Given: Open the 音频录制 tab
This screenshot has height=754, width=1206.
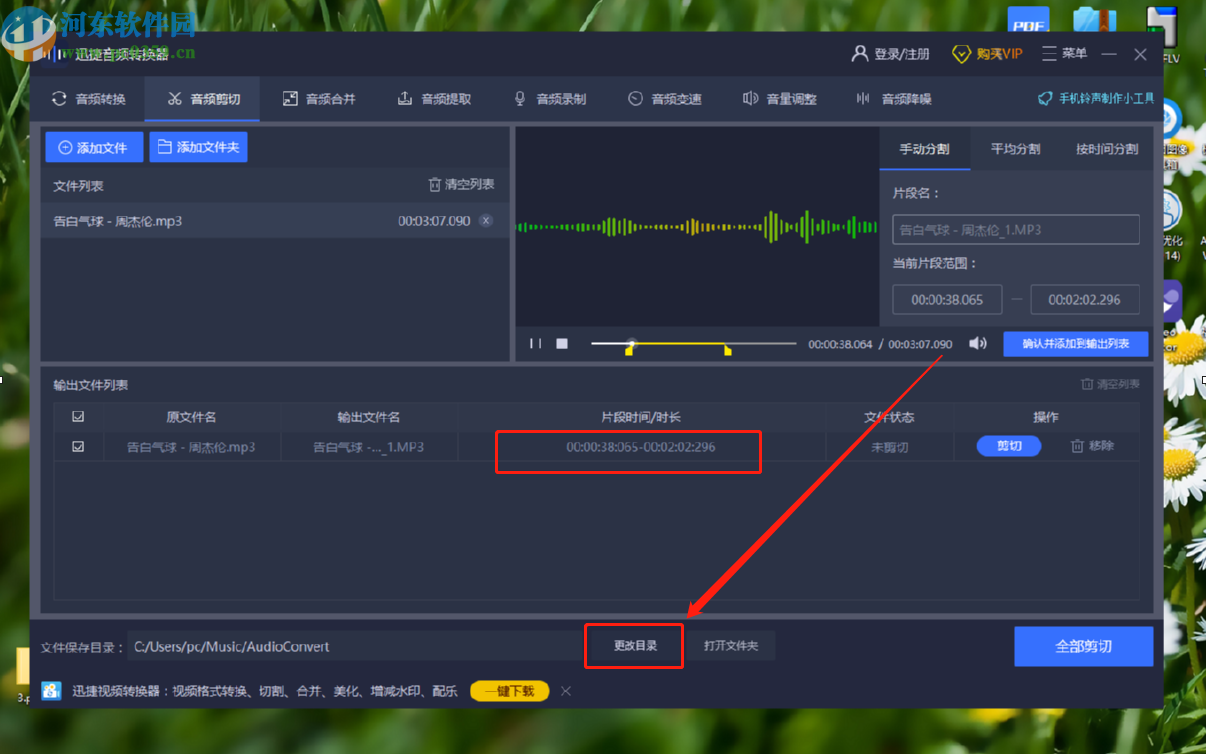Looking at the screenshot, I should [549, 99].
